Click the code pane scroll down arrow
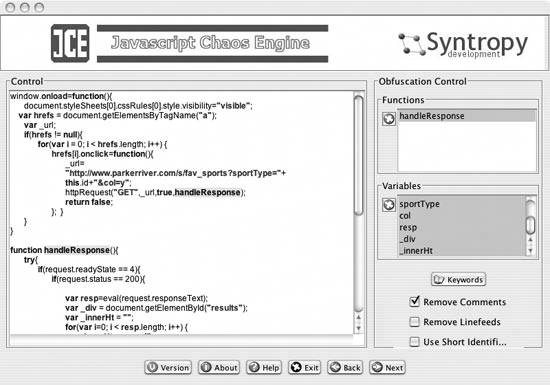This screenshot has width=550, height=385. coord(358,329)
